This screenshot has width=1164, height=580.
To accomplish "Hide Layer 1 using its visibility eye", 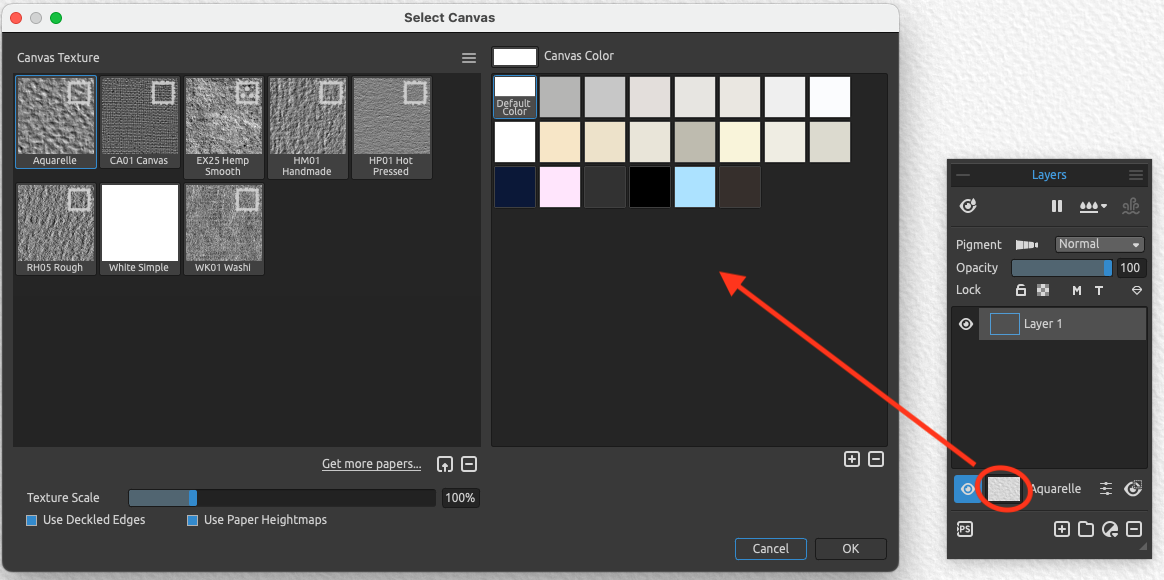I will [965, 323].
